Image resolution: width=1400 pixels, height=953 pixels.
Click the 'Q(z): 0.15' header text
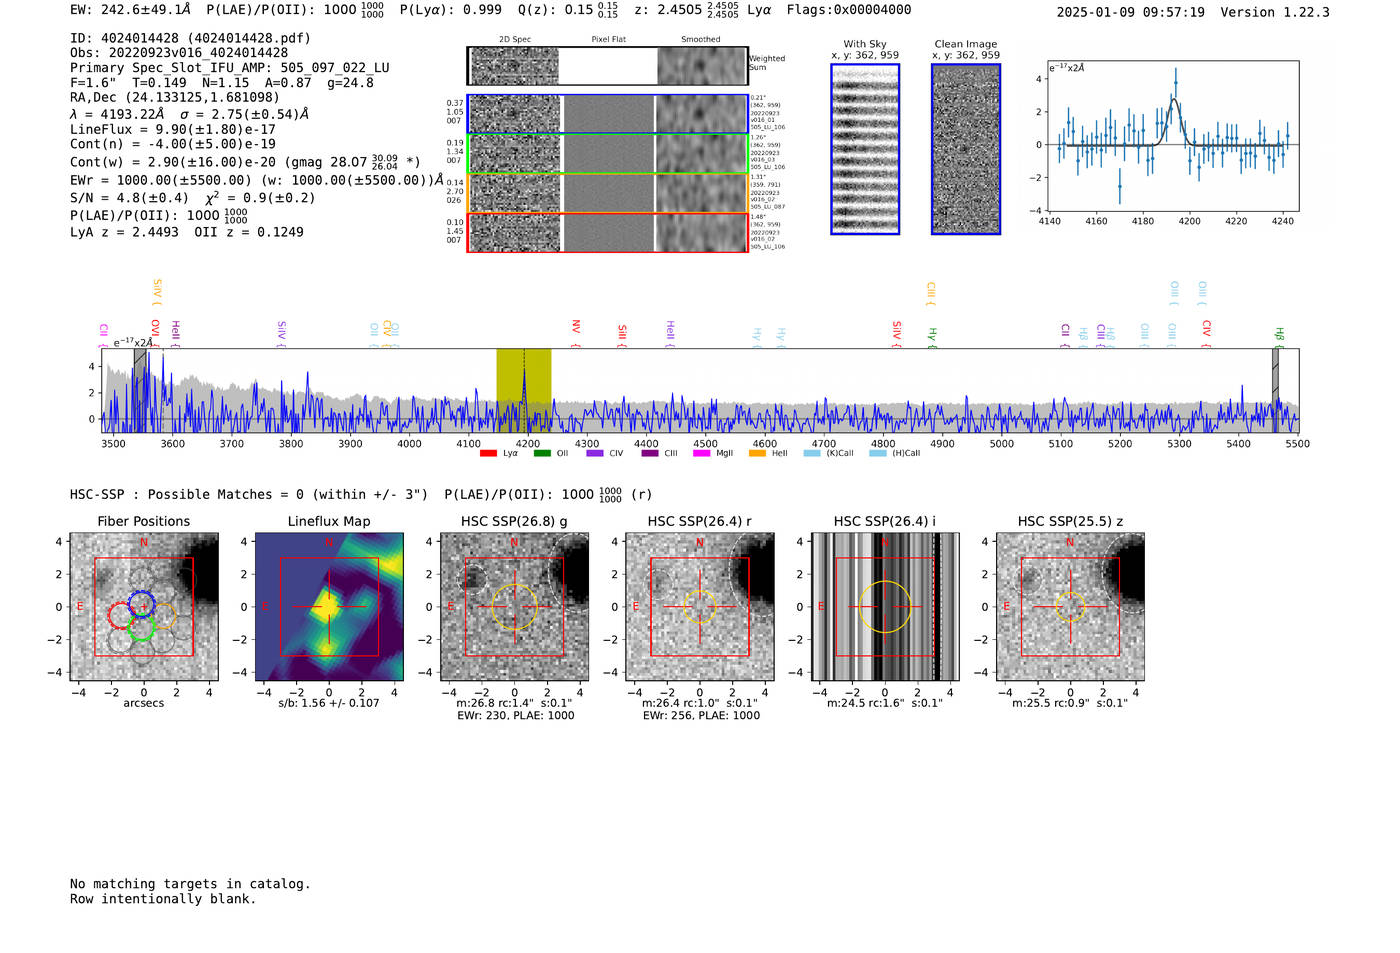[x=557, y=10]
